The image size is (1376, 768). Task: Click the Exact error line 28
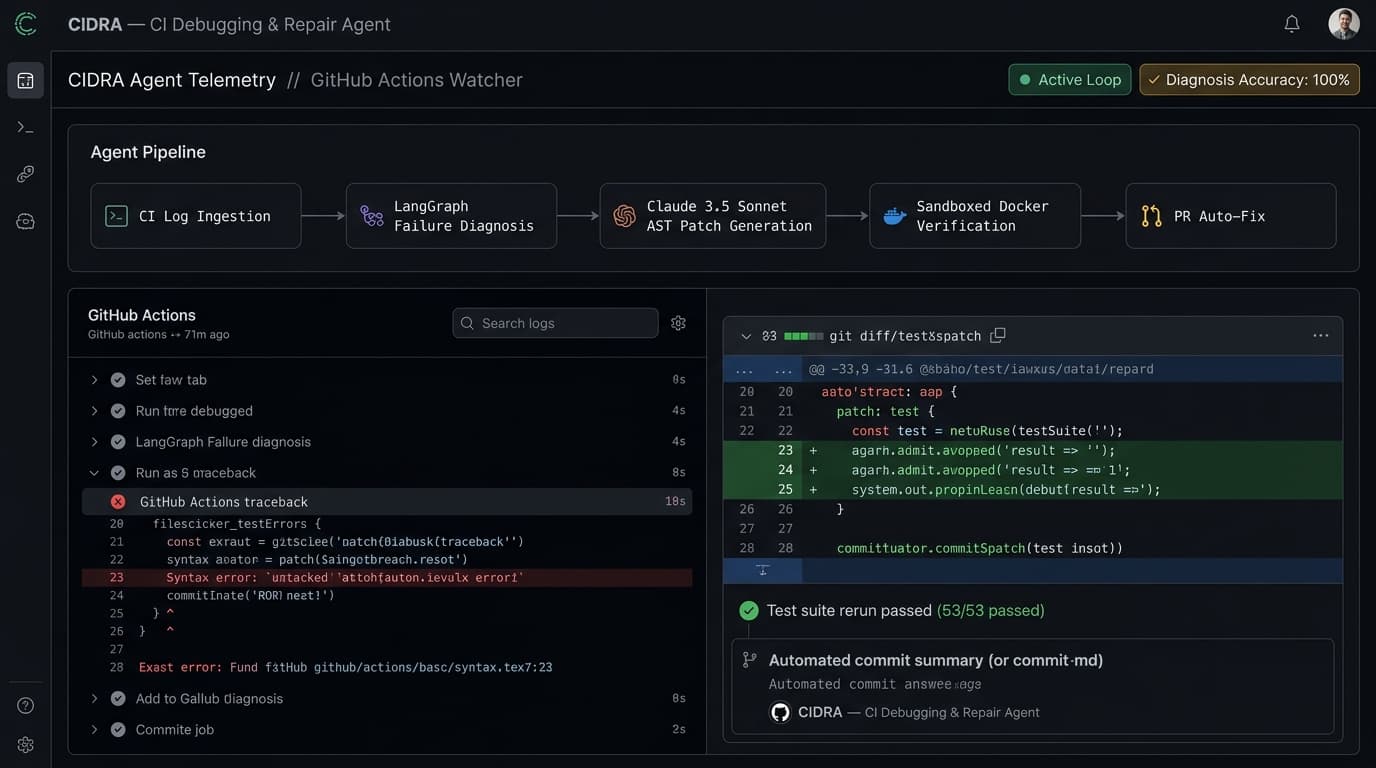tap(346, 667)
